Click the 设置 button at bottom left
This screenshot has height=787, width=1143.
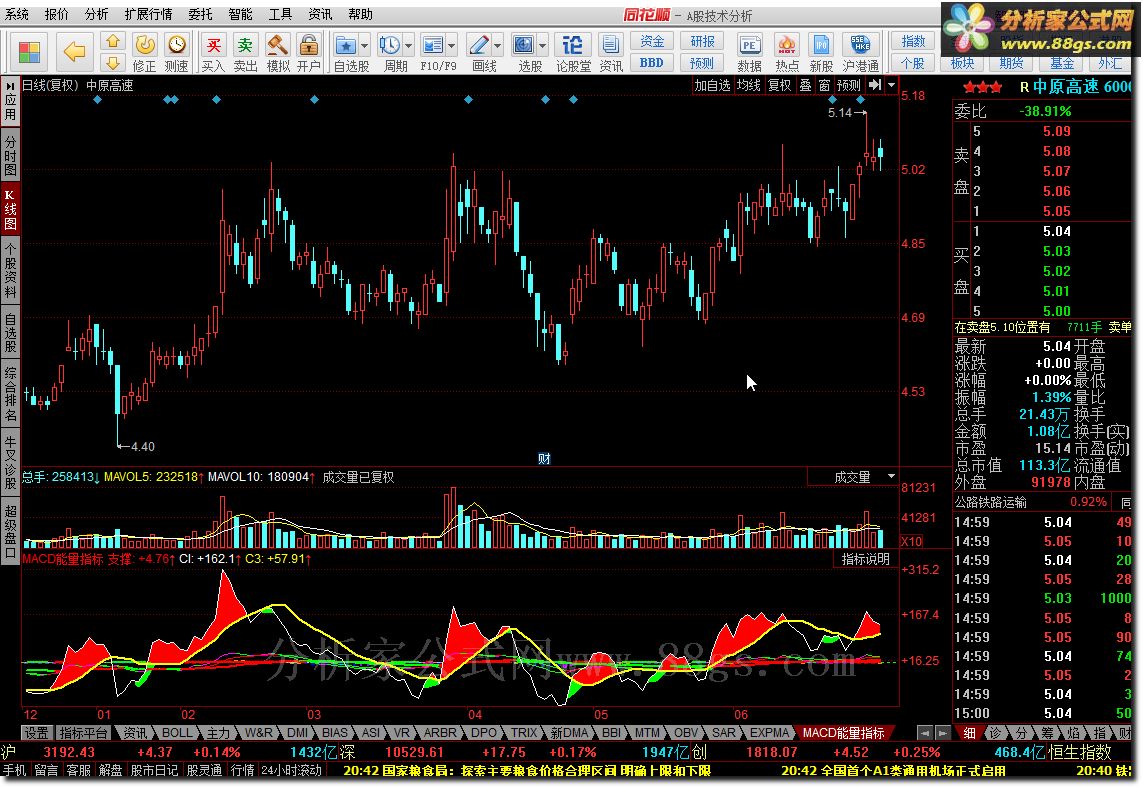coord(36,732)
